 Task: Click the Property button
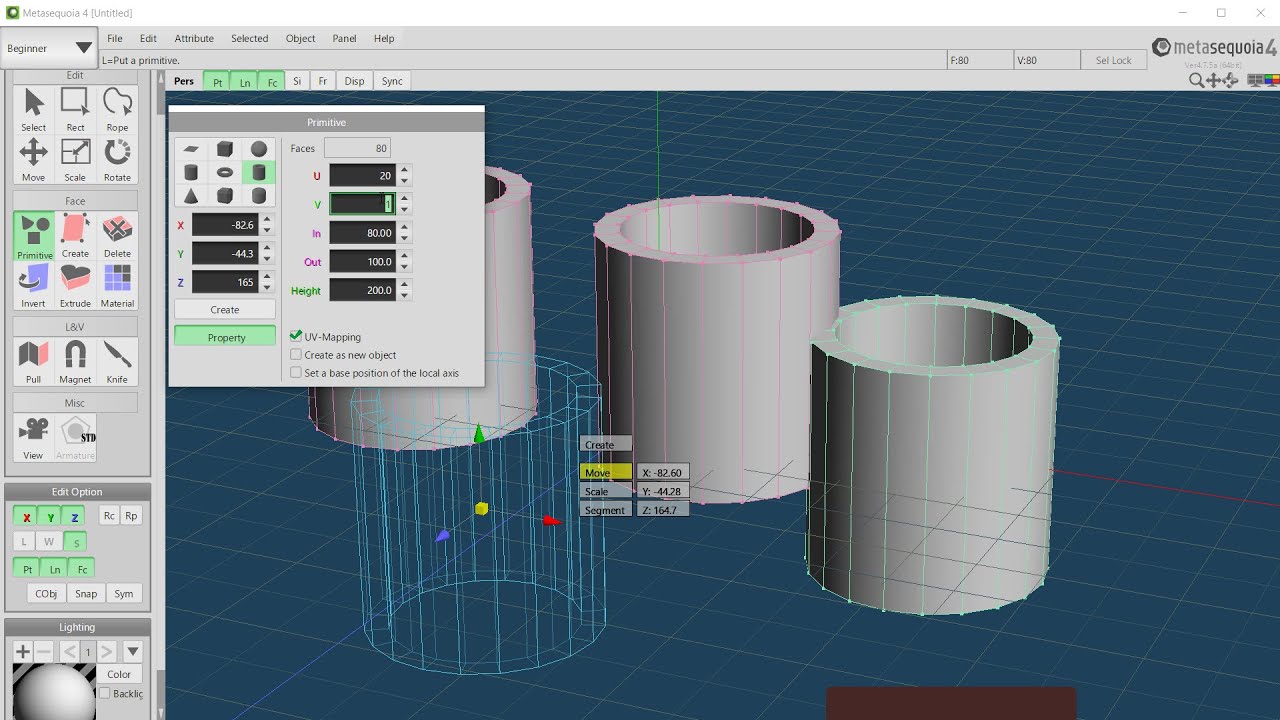(x=224, y=336)
